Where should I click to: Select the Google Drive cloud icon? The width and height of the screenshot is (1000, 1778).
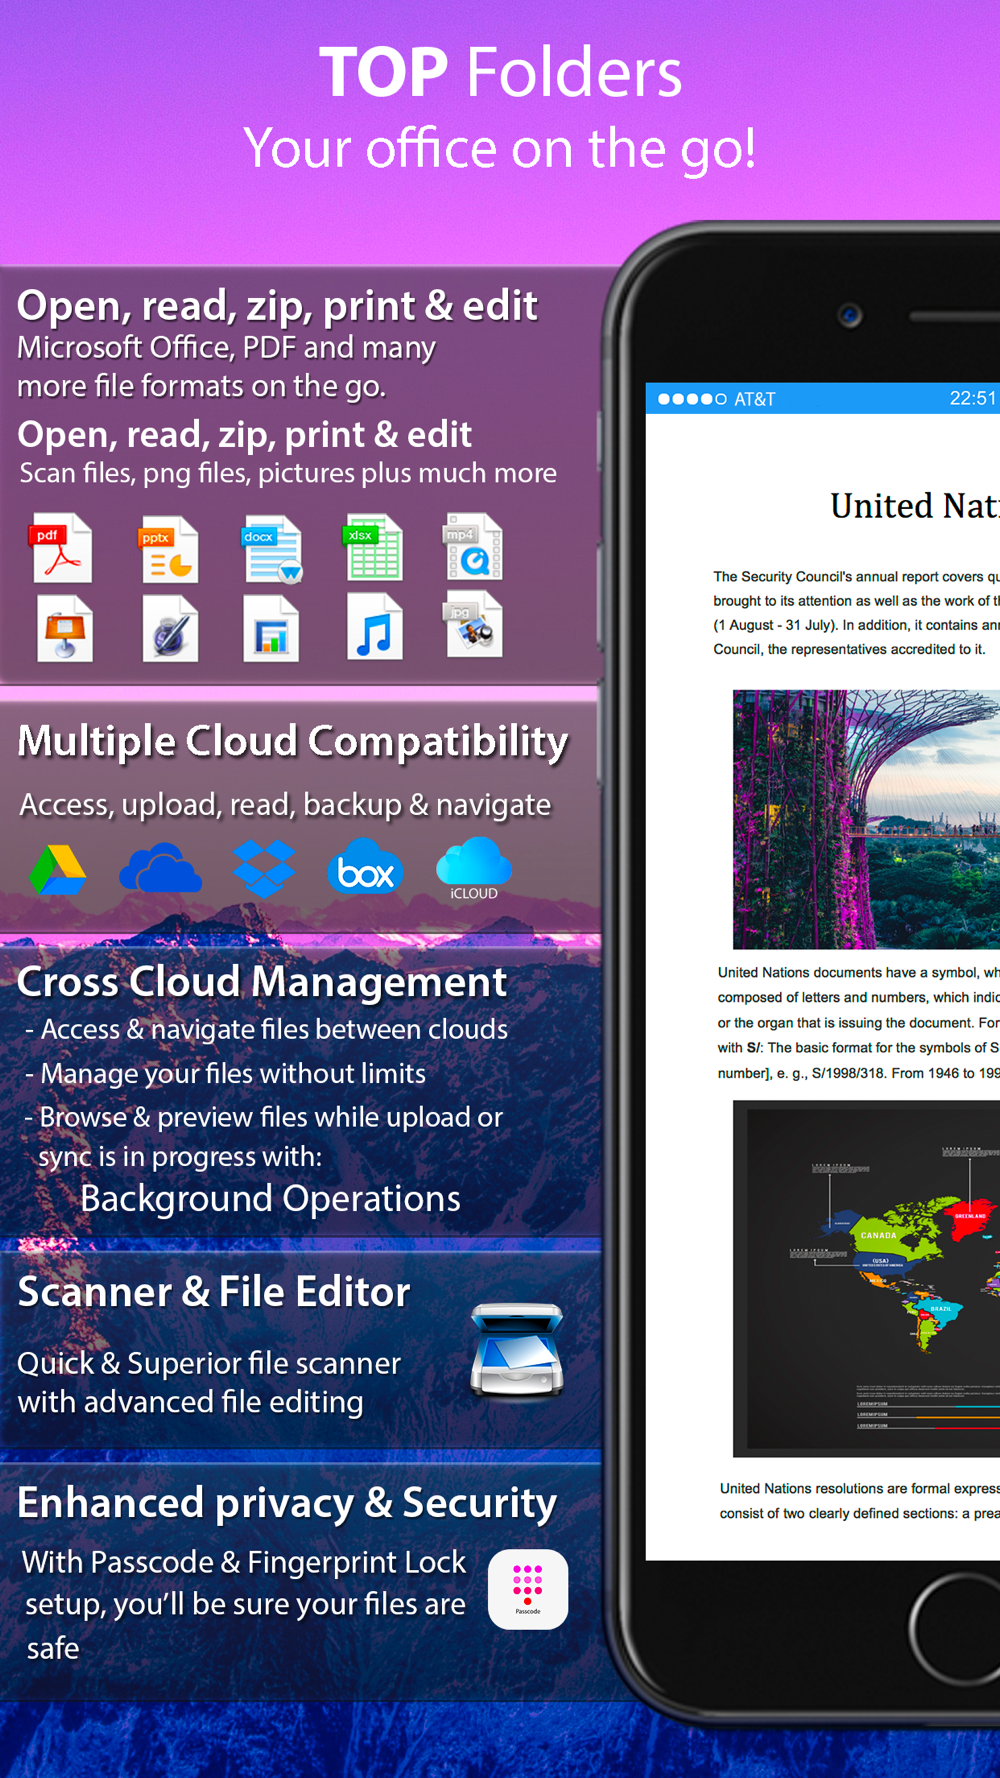point(58,870)
